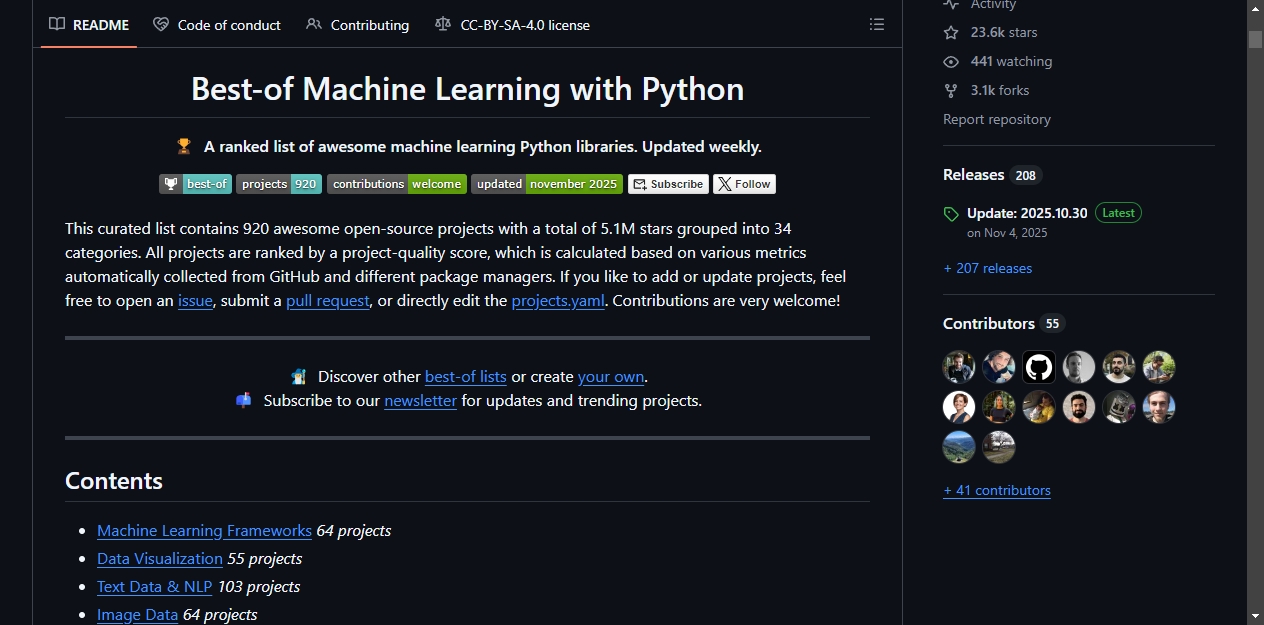The height and width of the screenshot is (625, 1264).
Task: Click the trophy emoji in tagline
Action: pyautogui.click(x=184, y=146)
